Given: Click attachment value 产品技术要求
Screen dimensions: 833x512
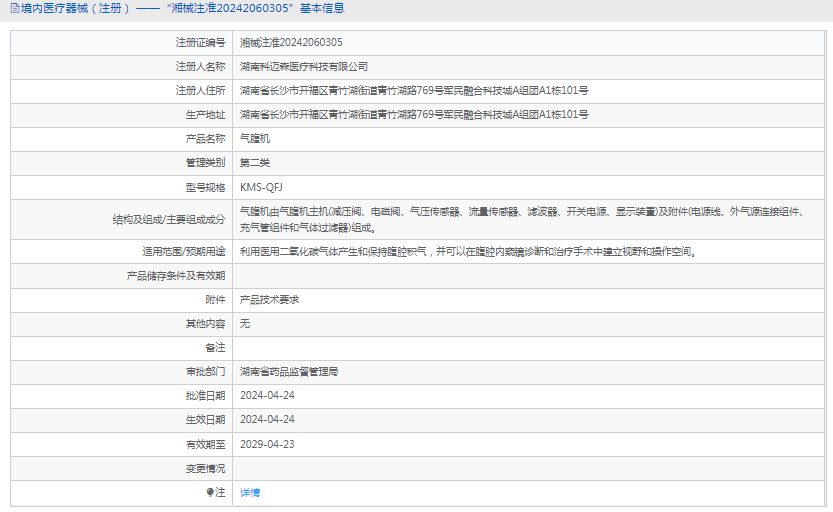Looking at the screenshot, I should tap(269, 300).
